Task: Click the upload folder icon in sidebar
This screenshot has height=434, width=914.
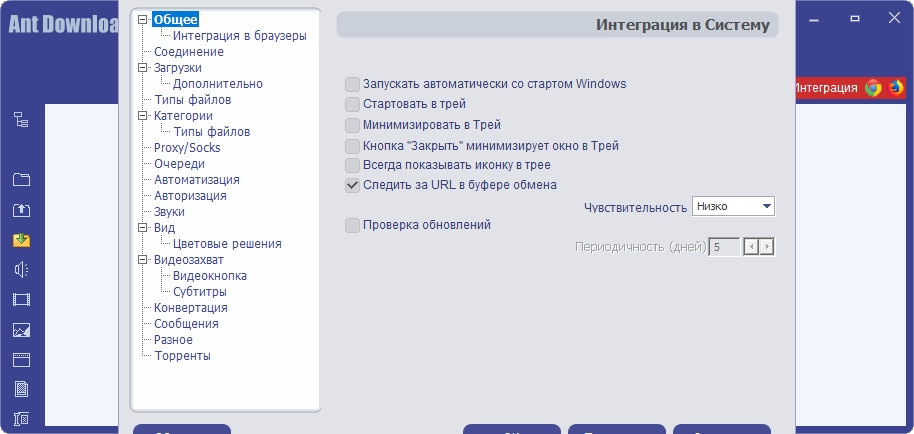Action: point(21,210)
